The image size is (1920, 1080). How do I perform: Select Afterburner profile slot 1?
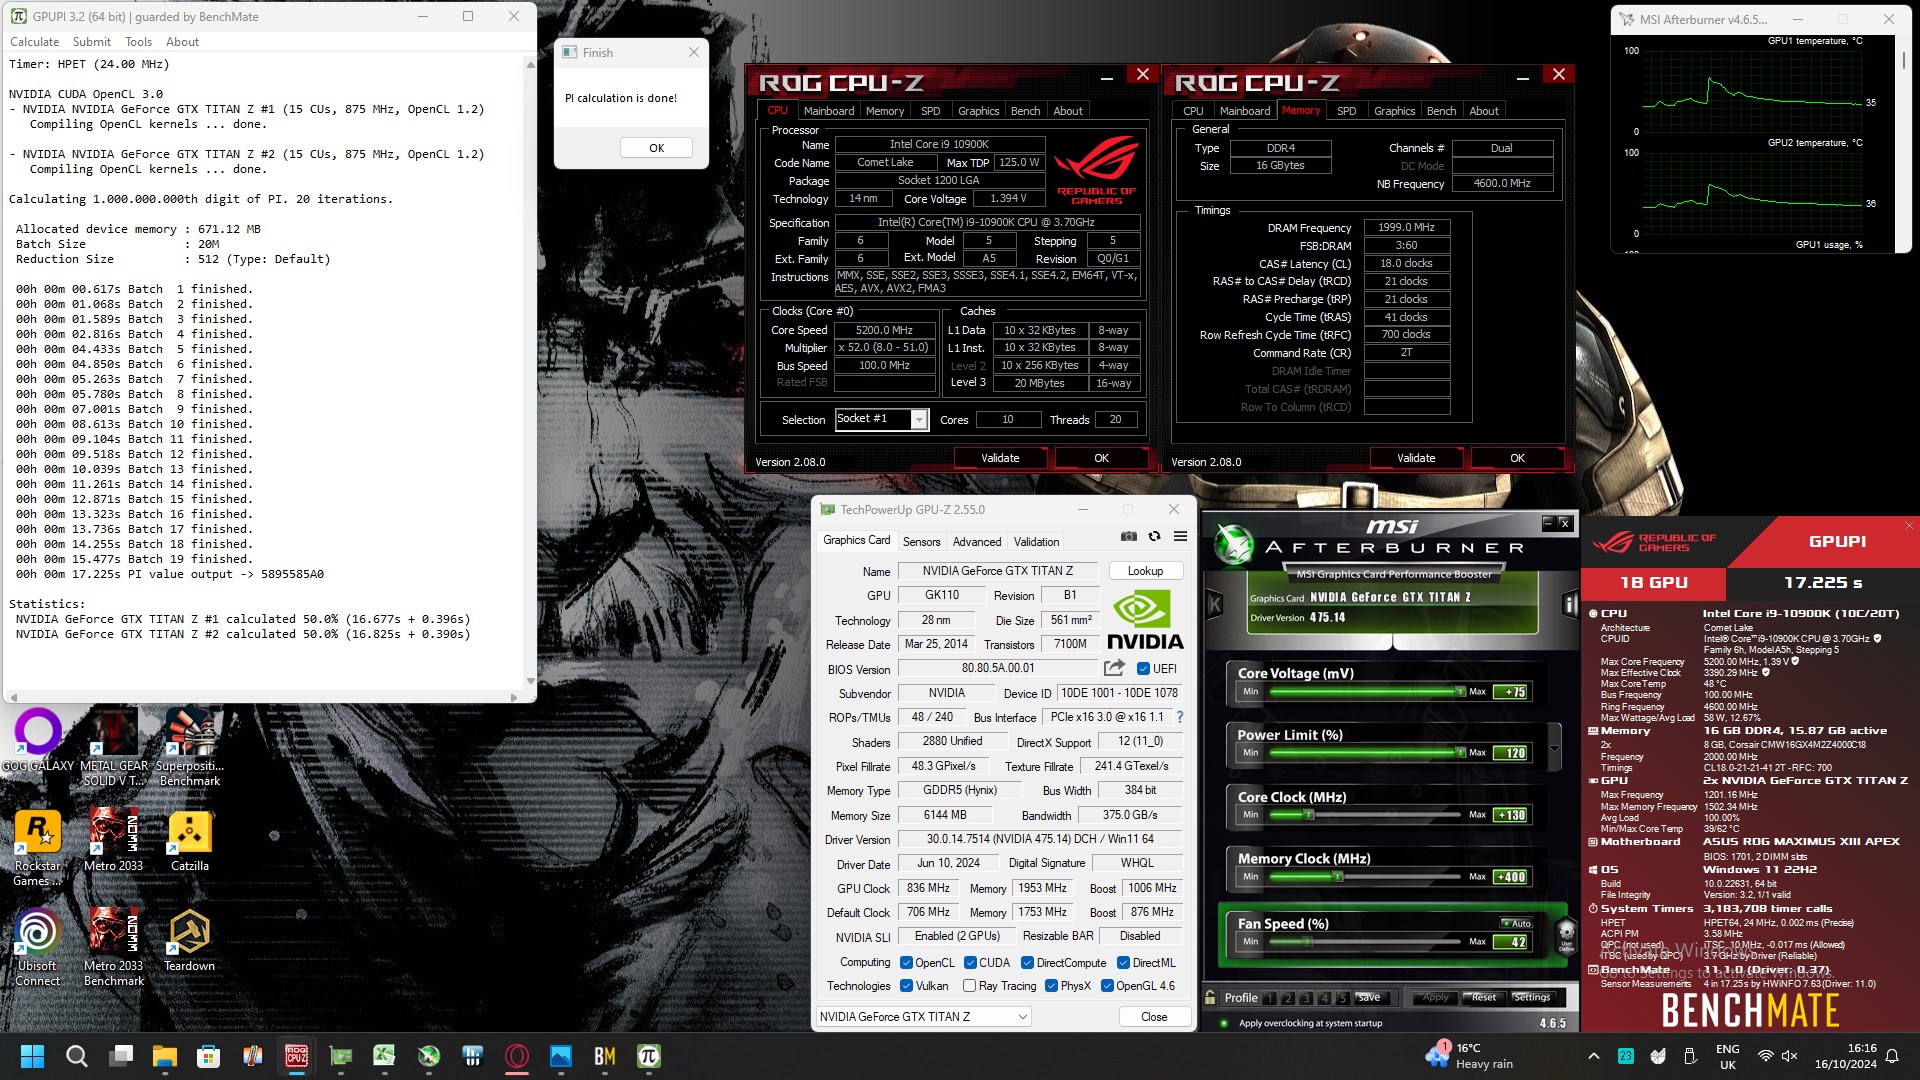pyautogui.click(x=1269, y=998)
